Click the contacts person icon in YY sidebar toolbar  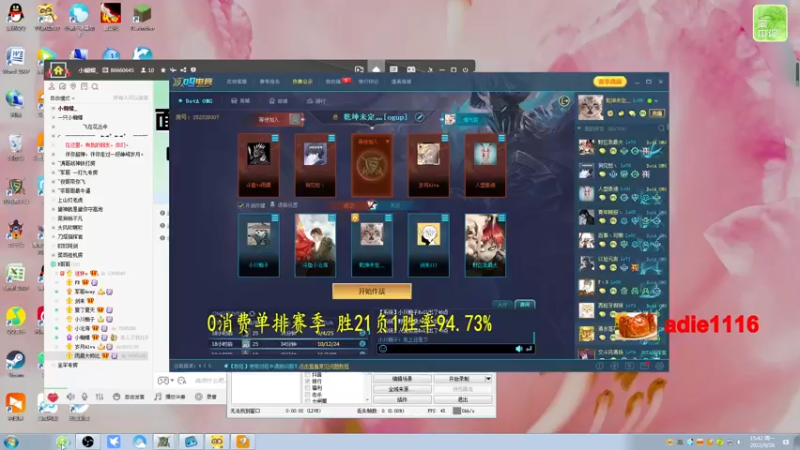[52, 87]
